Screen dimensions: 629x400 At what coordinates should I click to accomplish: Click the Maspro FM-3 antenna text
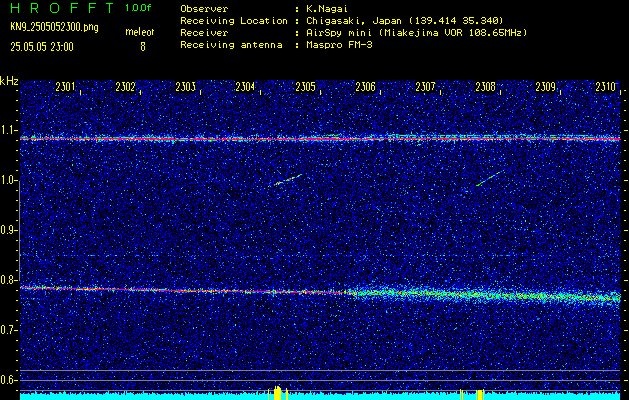pos(339,45)
